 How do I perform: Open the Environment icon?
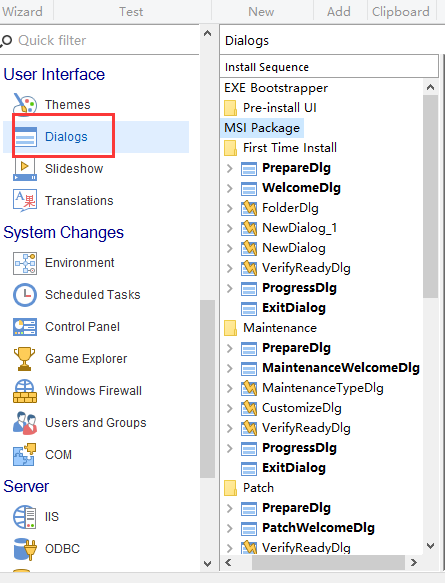point(25,263)
